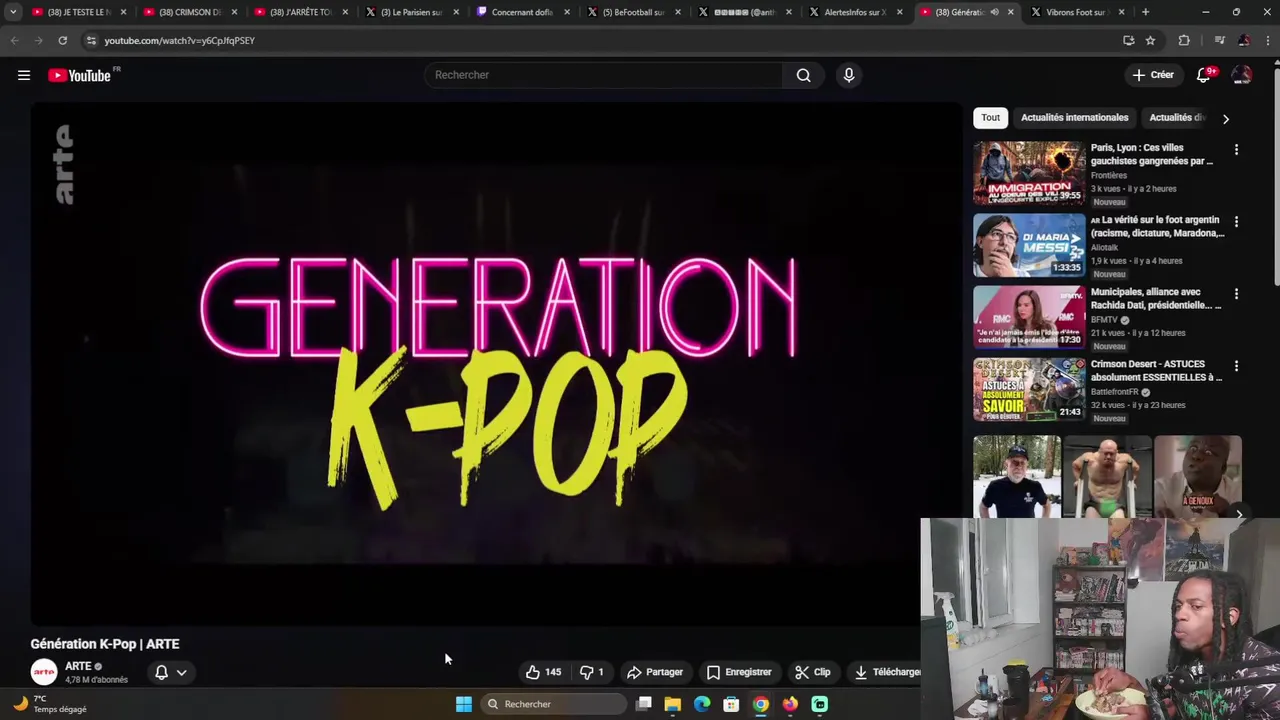
Task: Open the ARTE channel avatar
Action: 44,672
